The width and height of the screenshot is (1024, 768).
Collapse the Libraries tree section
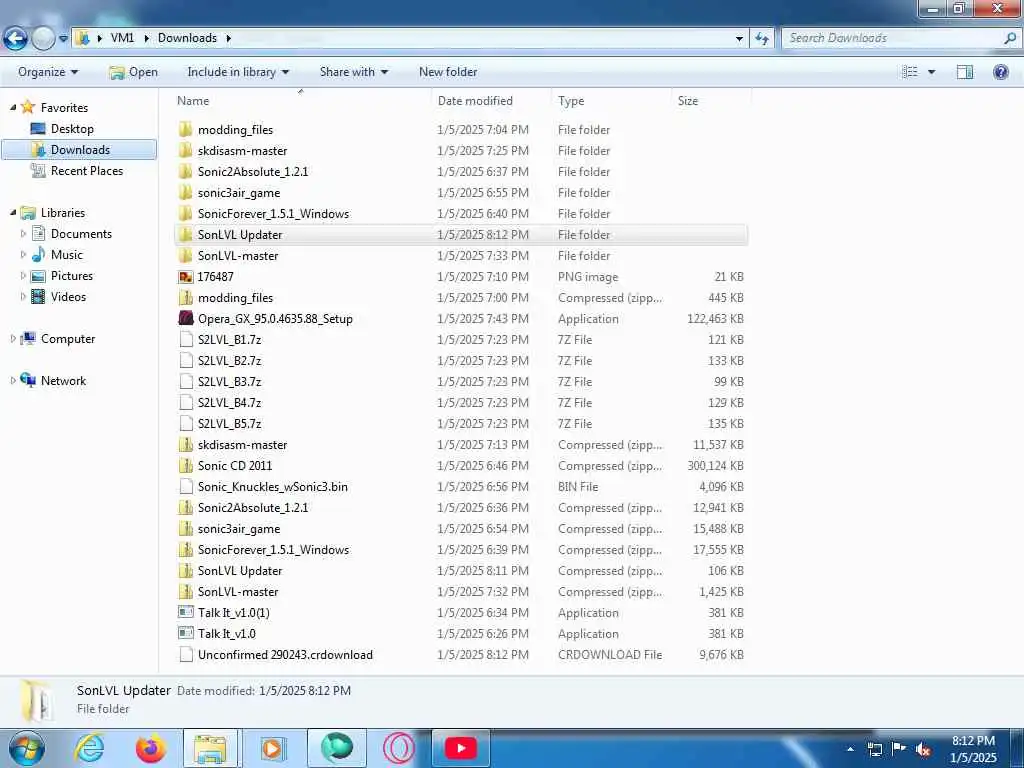(x=12, y=212)
